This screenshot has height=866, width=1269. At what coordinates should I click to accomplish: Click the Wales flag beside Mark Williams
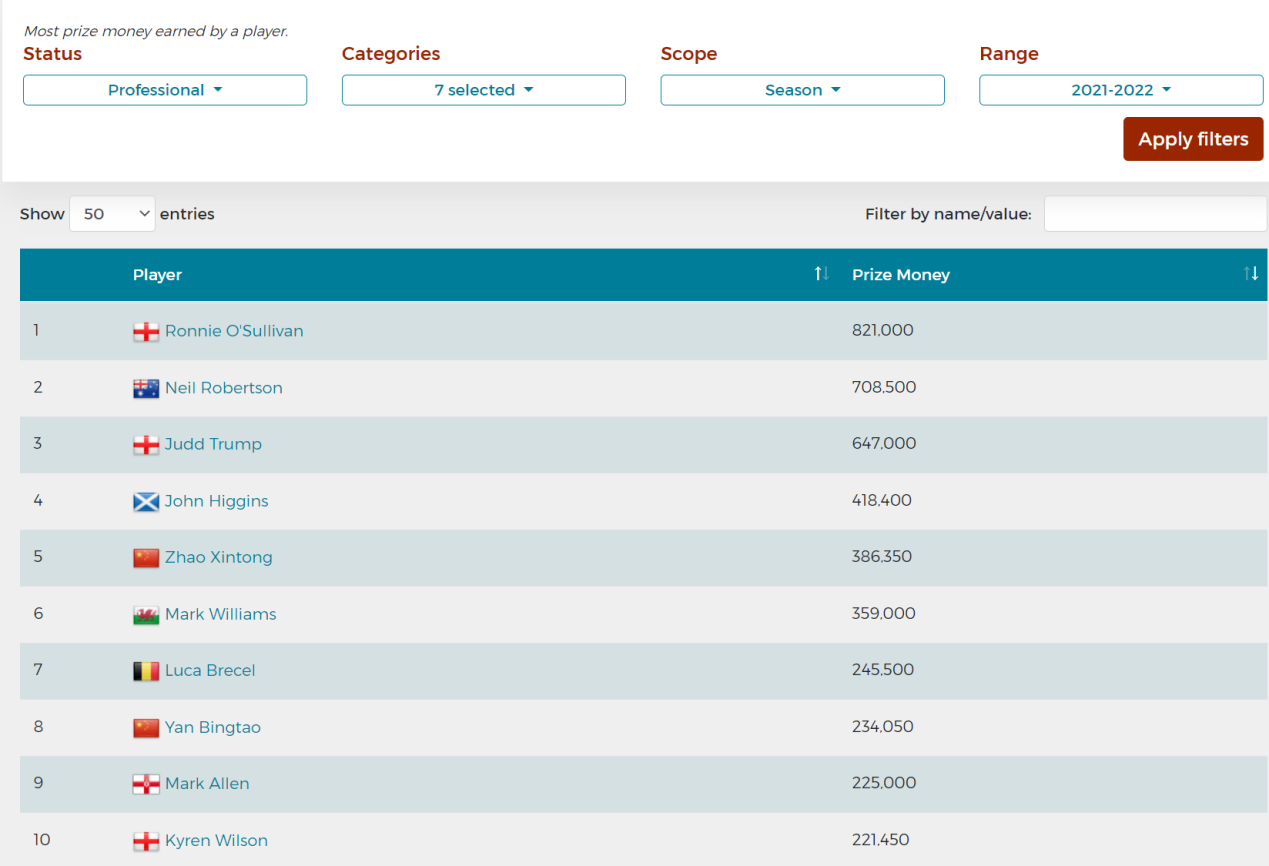coord(146,615)
